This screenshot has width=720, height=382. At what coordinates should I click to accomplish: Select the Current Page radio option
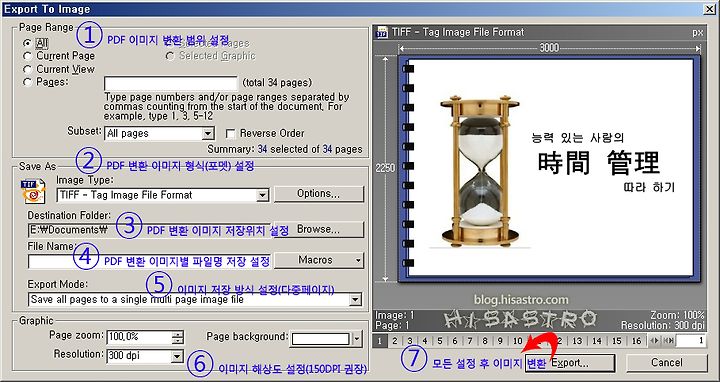pos(28,56)
